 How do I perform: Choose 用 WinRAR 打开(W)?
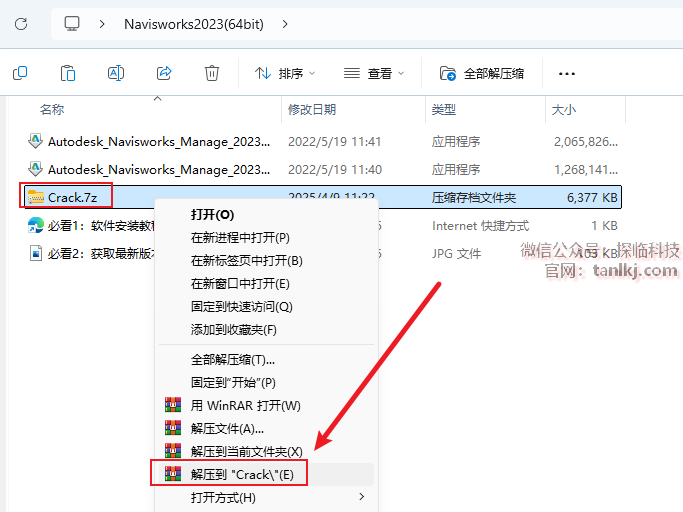[x=246, y=406]
